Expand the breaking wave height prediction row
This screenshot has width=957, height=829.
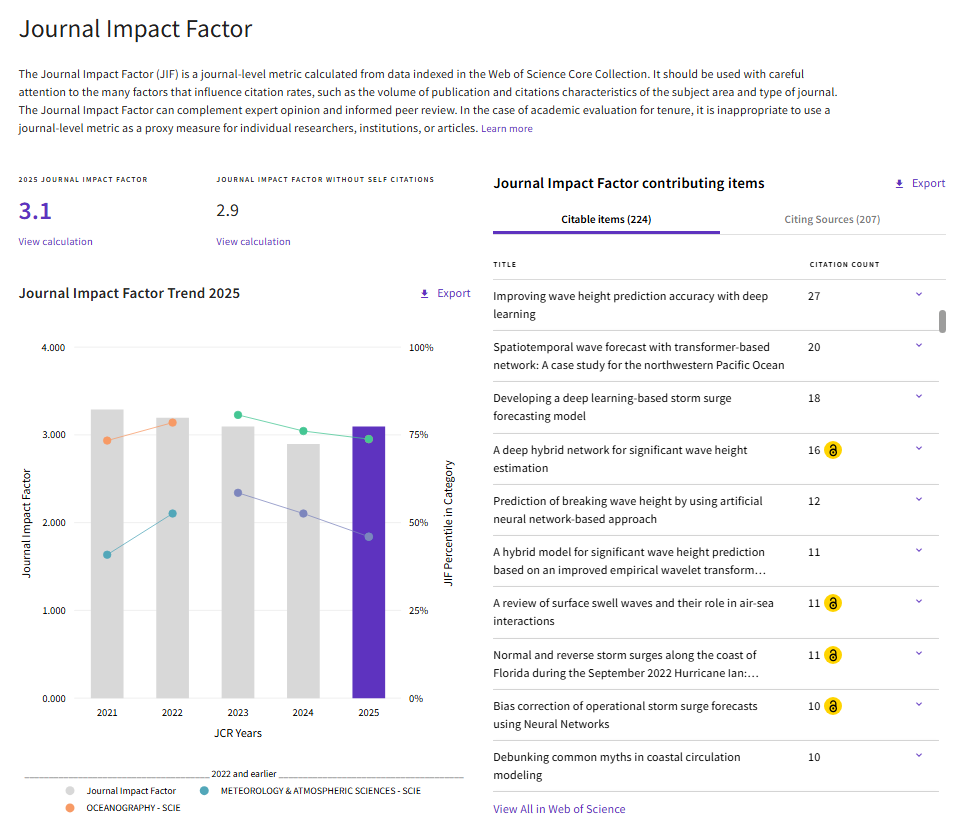tap(919, 499)
